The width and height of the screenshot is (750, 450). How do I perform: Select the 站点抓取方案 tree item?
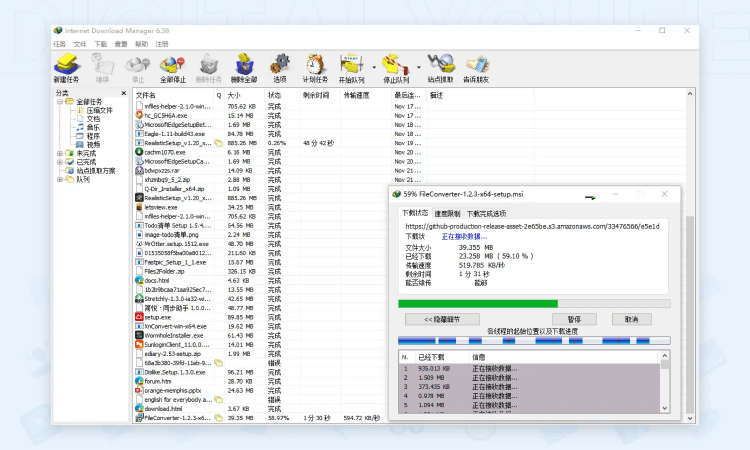(x=96, y=171)
